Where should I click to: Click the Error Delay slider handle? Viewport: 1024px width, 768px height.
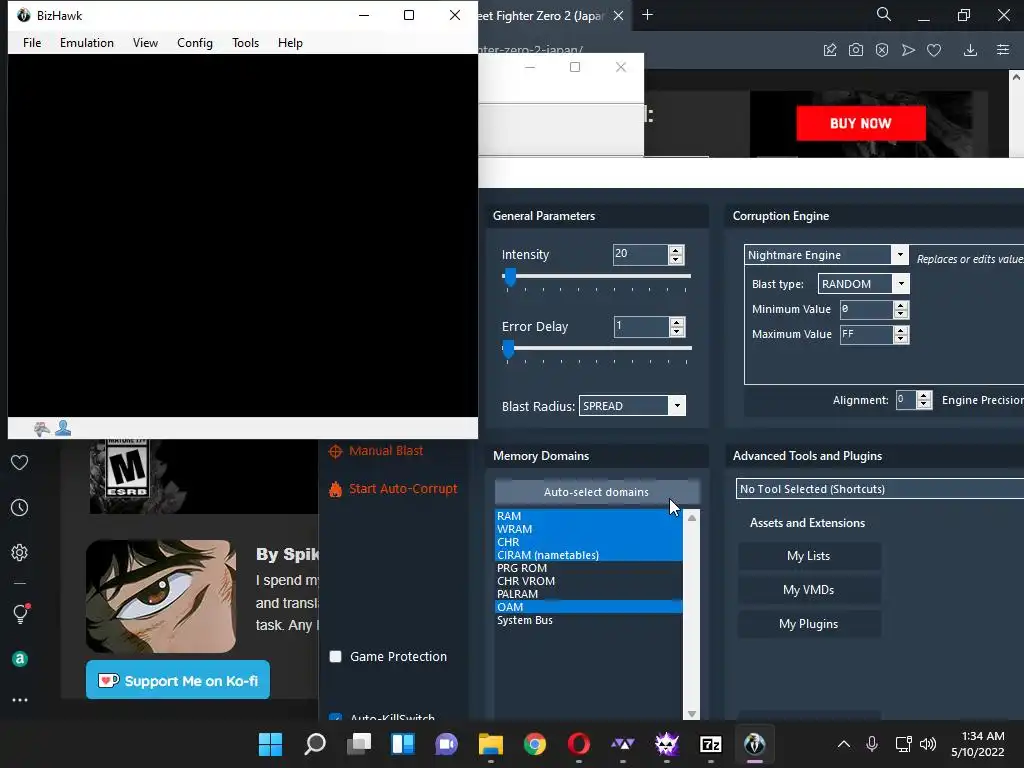point(508,349)
